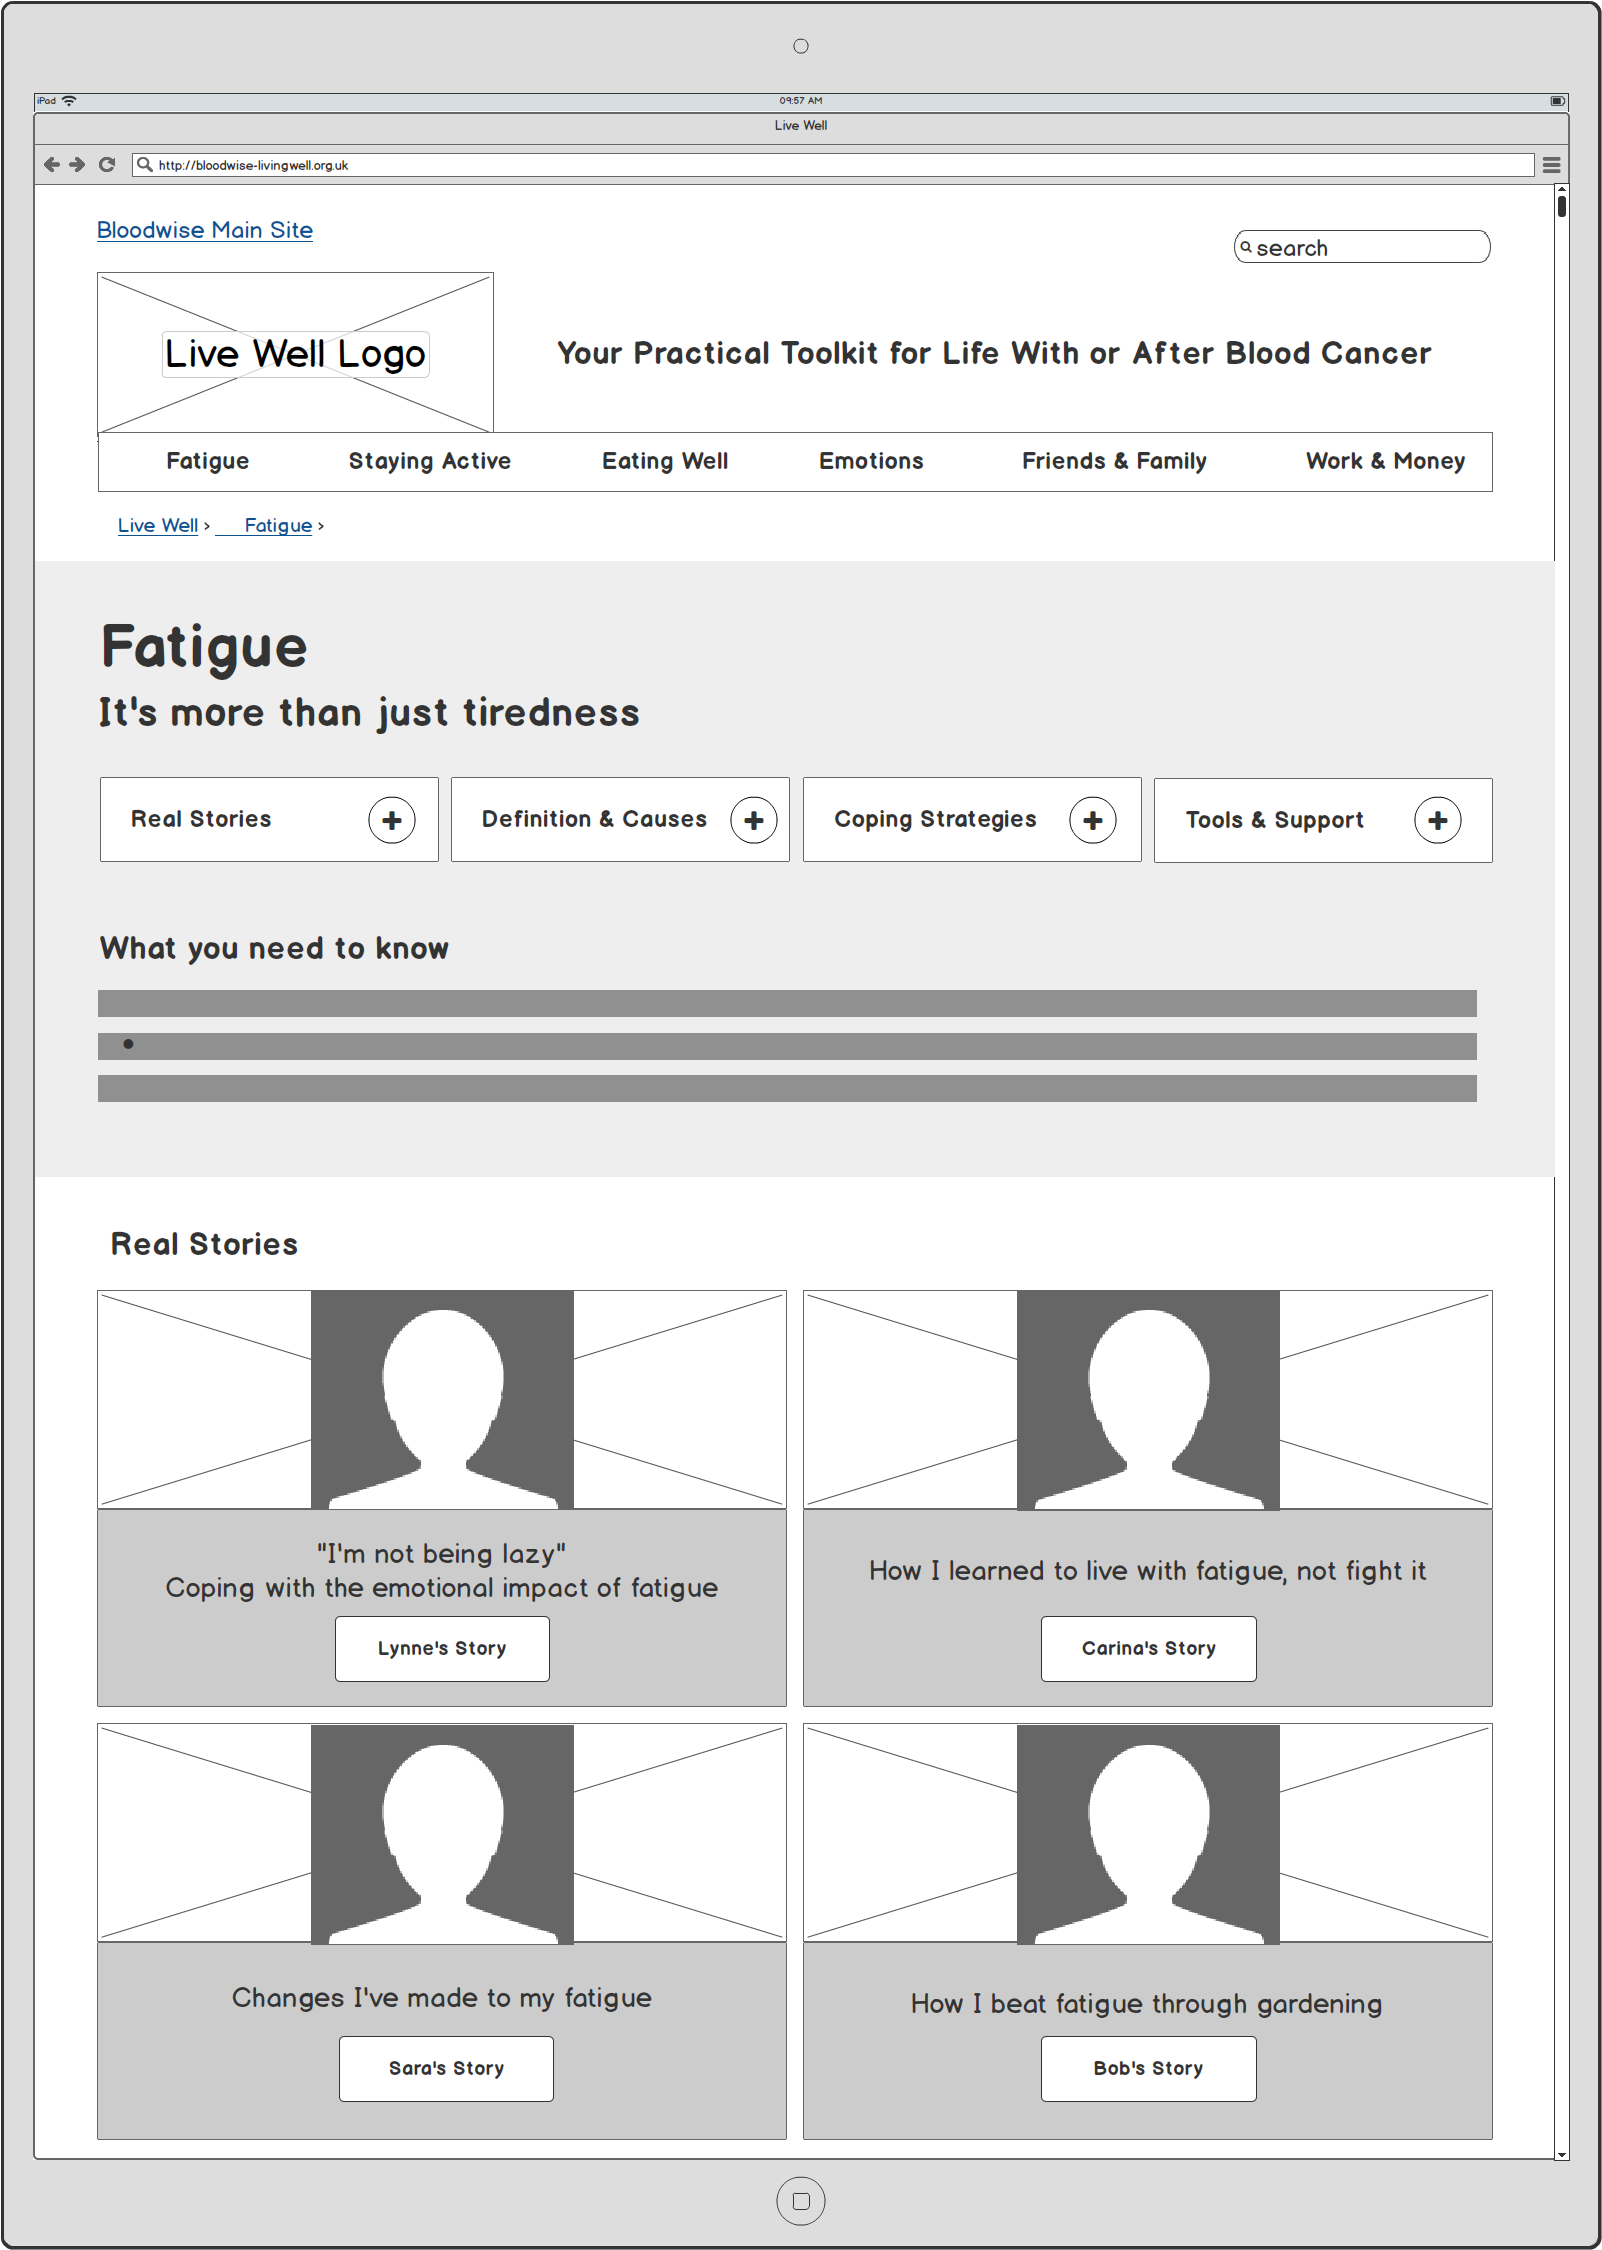The image size is (1602, 2250).
Task: Click the photo above Carina's Story
Action: (1148, 1399)
